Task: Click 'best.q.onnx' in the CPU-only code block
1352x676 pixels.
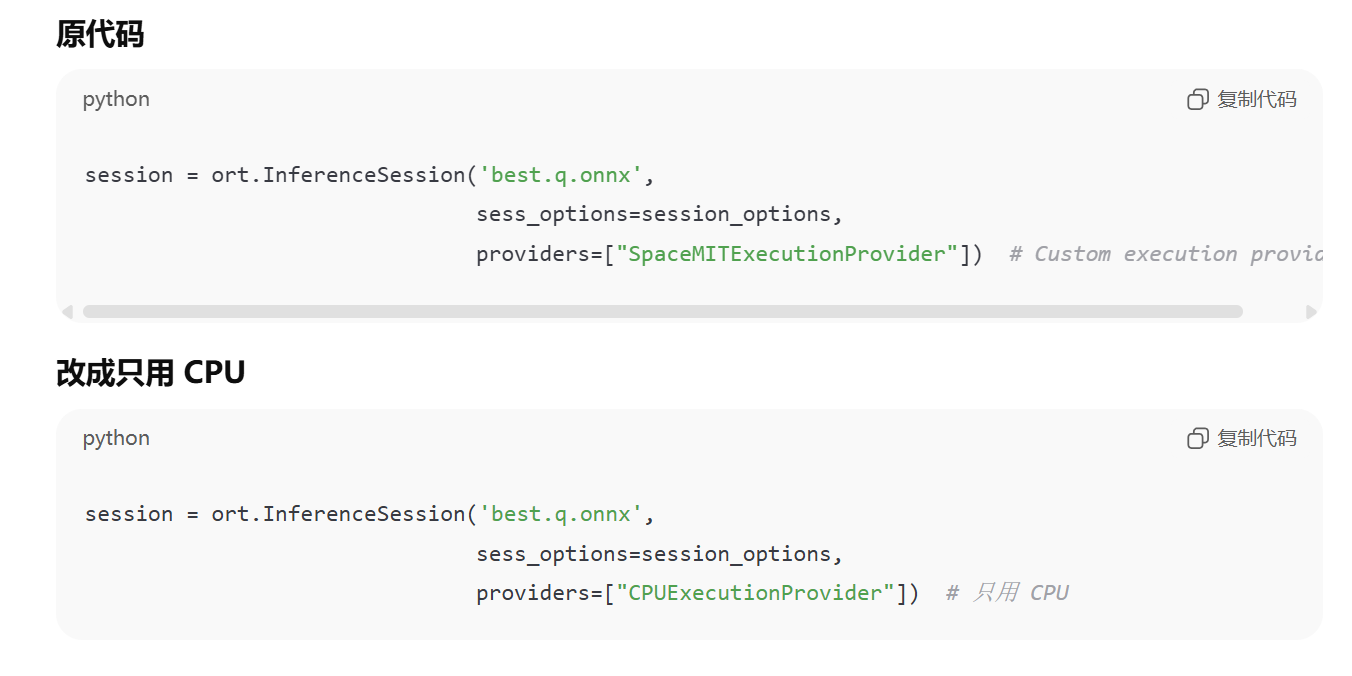Action: 561,514
